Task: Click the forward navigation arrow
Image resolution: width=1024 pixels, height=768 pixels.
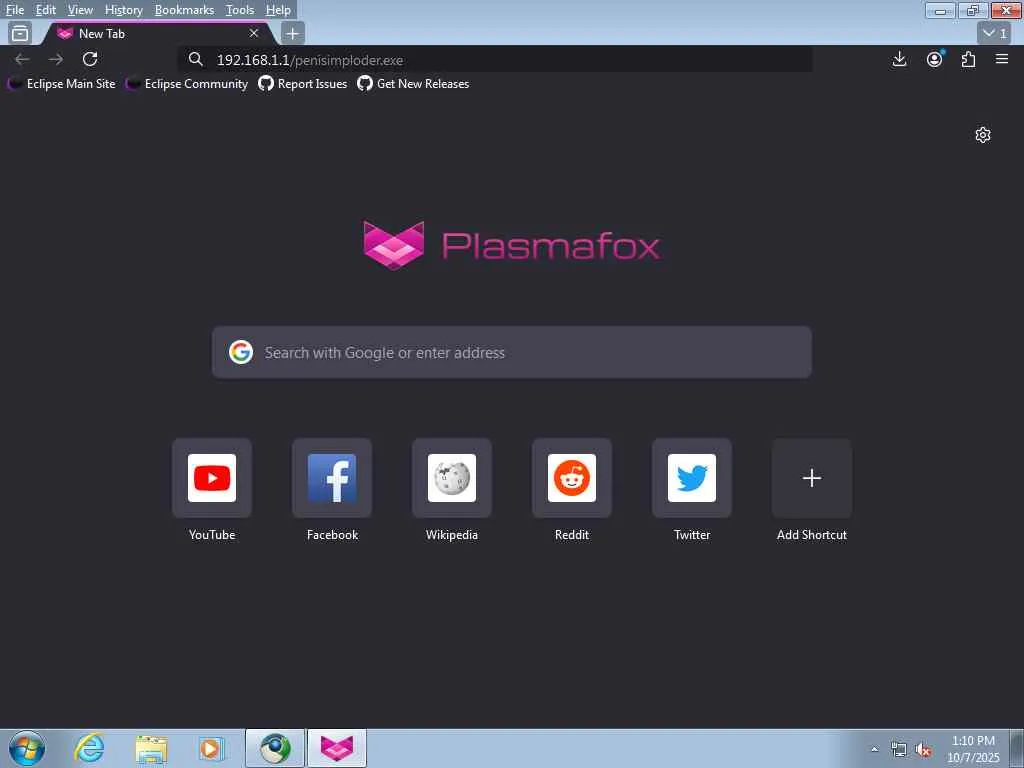Action: (56, 59)
